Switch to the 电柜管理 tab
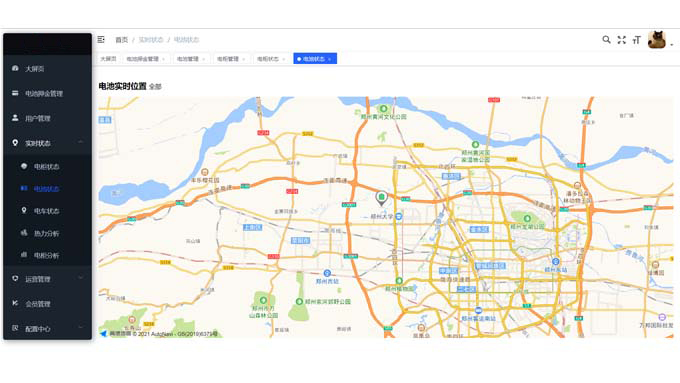 click(231, 59)
